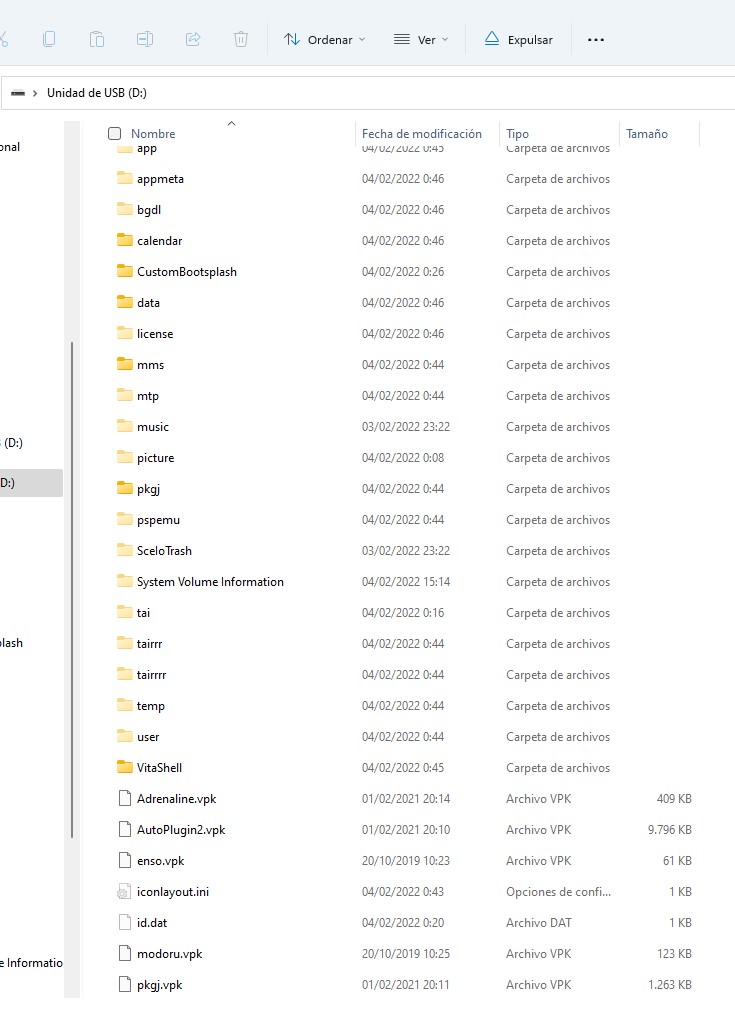The image size is (735, 1015).
Task: Click Archivo DAT type of id.dat
Action: click(x=538, y=922)
